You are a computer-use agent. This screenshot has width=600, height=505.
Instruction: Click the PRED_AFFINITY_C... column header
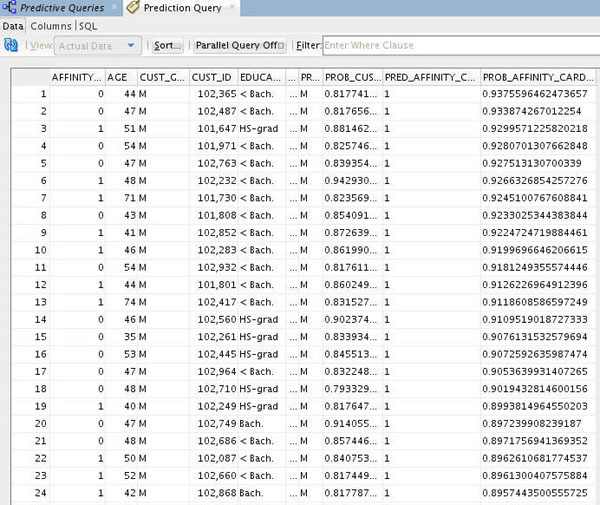point(431,77)
